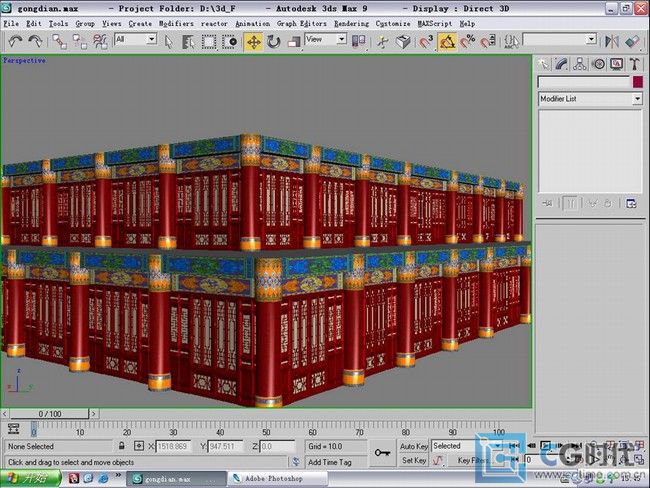Click the Make Unique icon below the stack
This screenshot has width=650, height=488.
592,204
